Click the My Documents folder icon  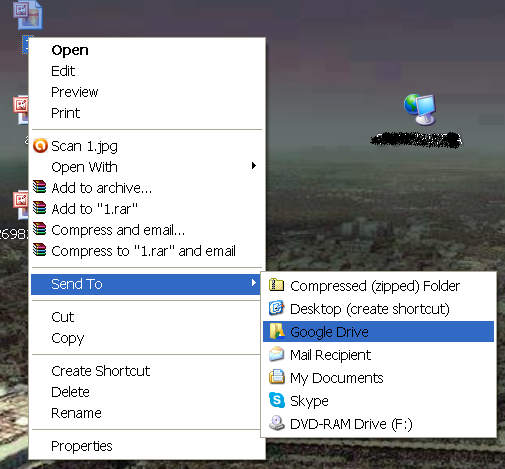pyautogui.click(x=277, y=377)
